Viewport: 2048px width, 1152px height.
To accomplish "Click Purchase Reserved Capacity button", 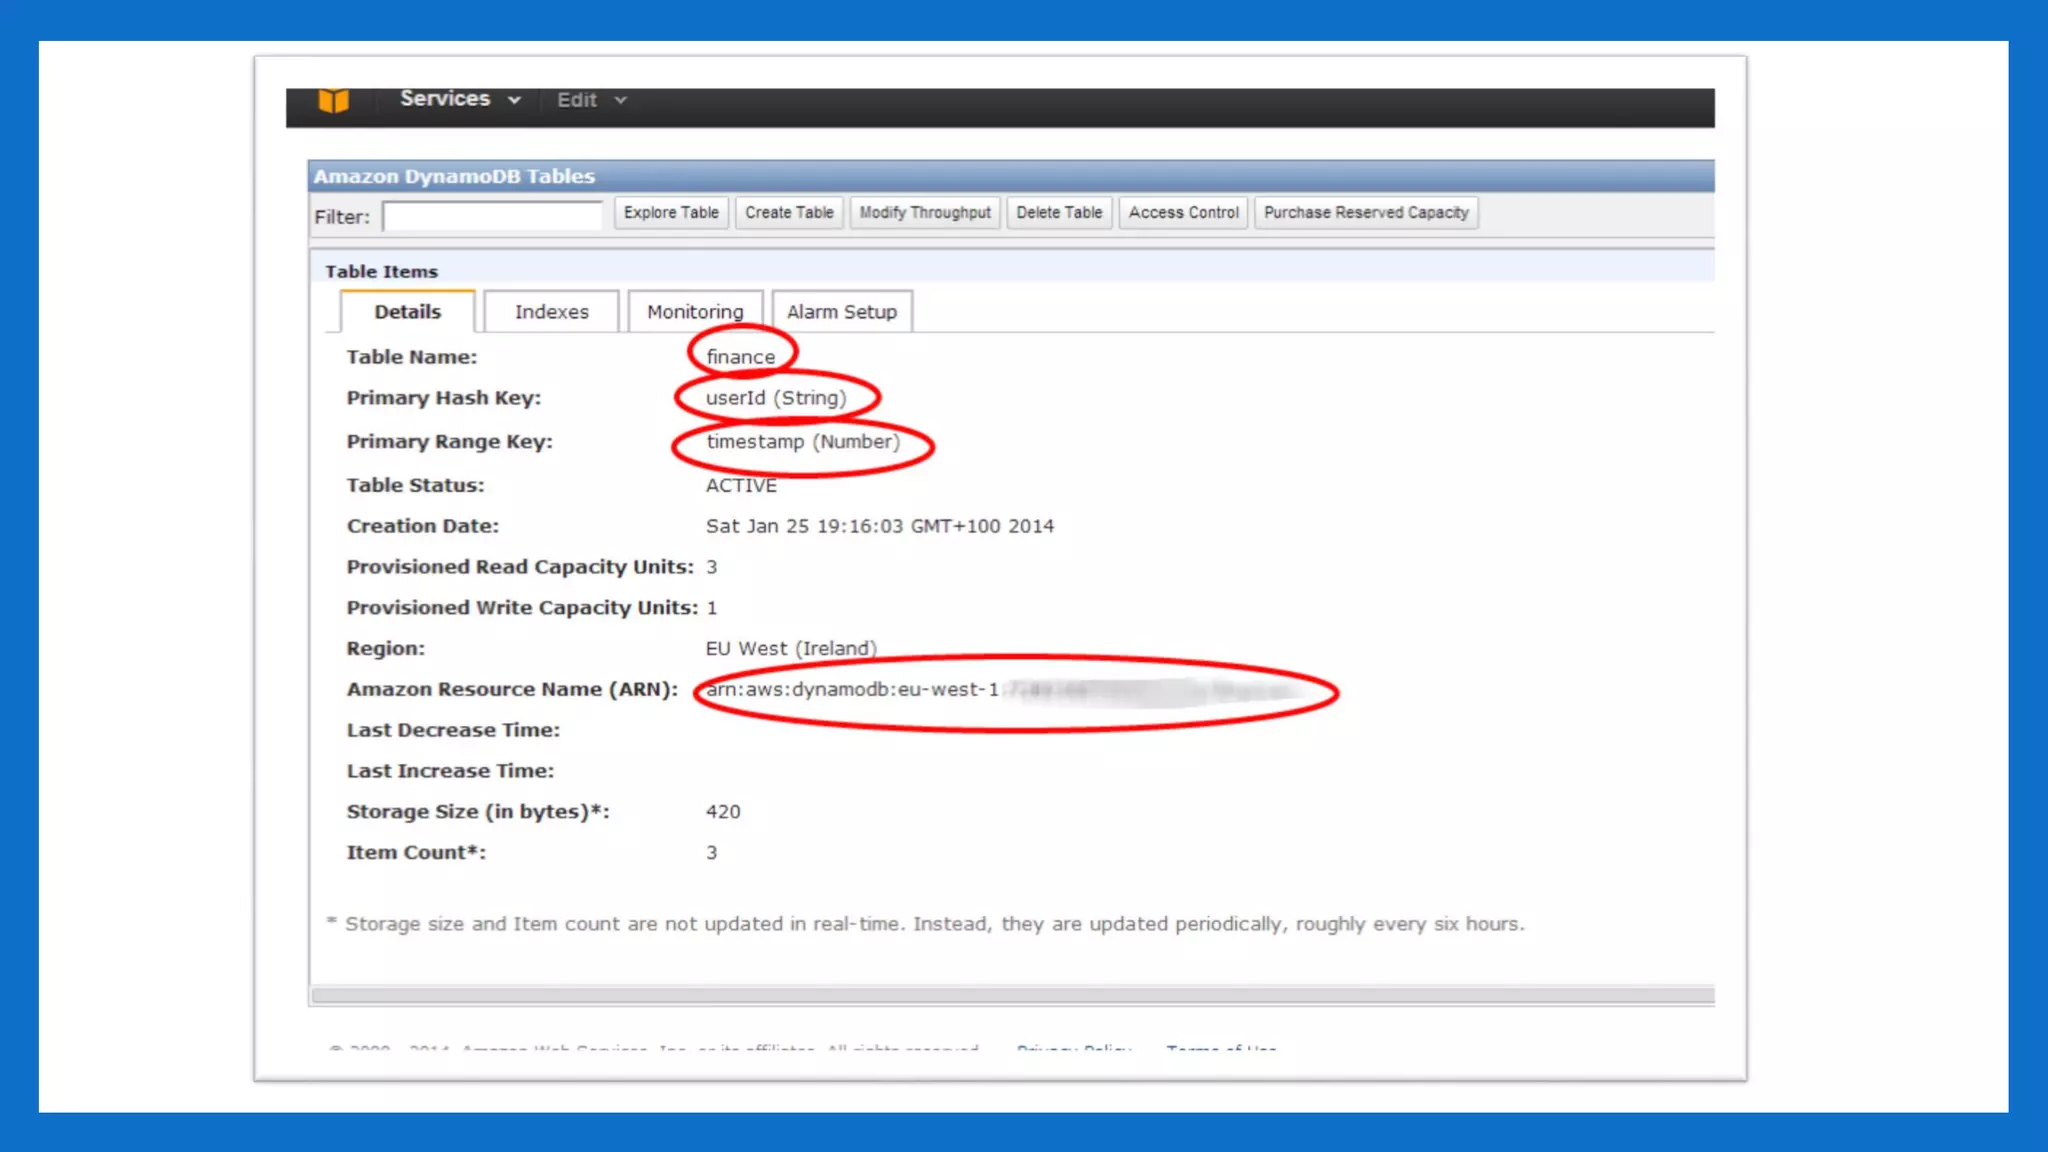I will point(1366,213).
